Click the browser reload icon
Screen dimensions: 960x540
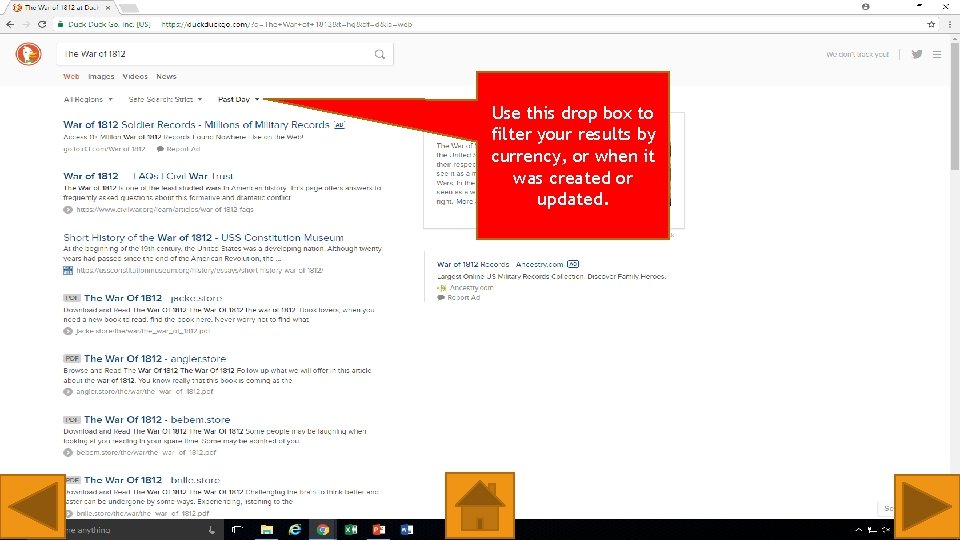pos(42,24)
